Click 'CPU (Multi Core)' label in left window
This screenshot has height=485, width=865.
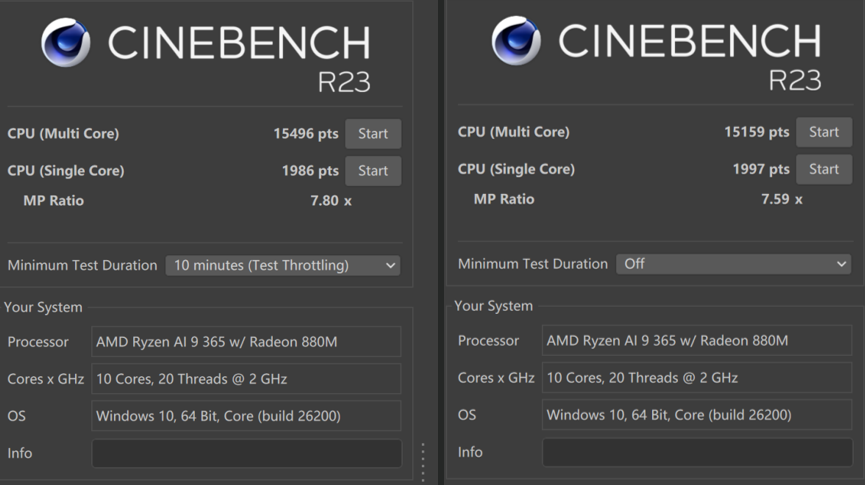(63, 134)
